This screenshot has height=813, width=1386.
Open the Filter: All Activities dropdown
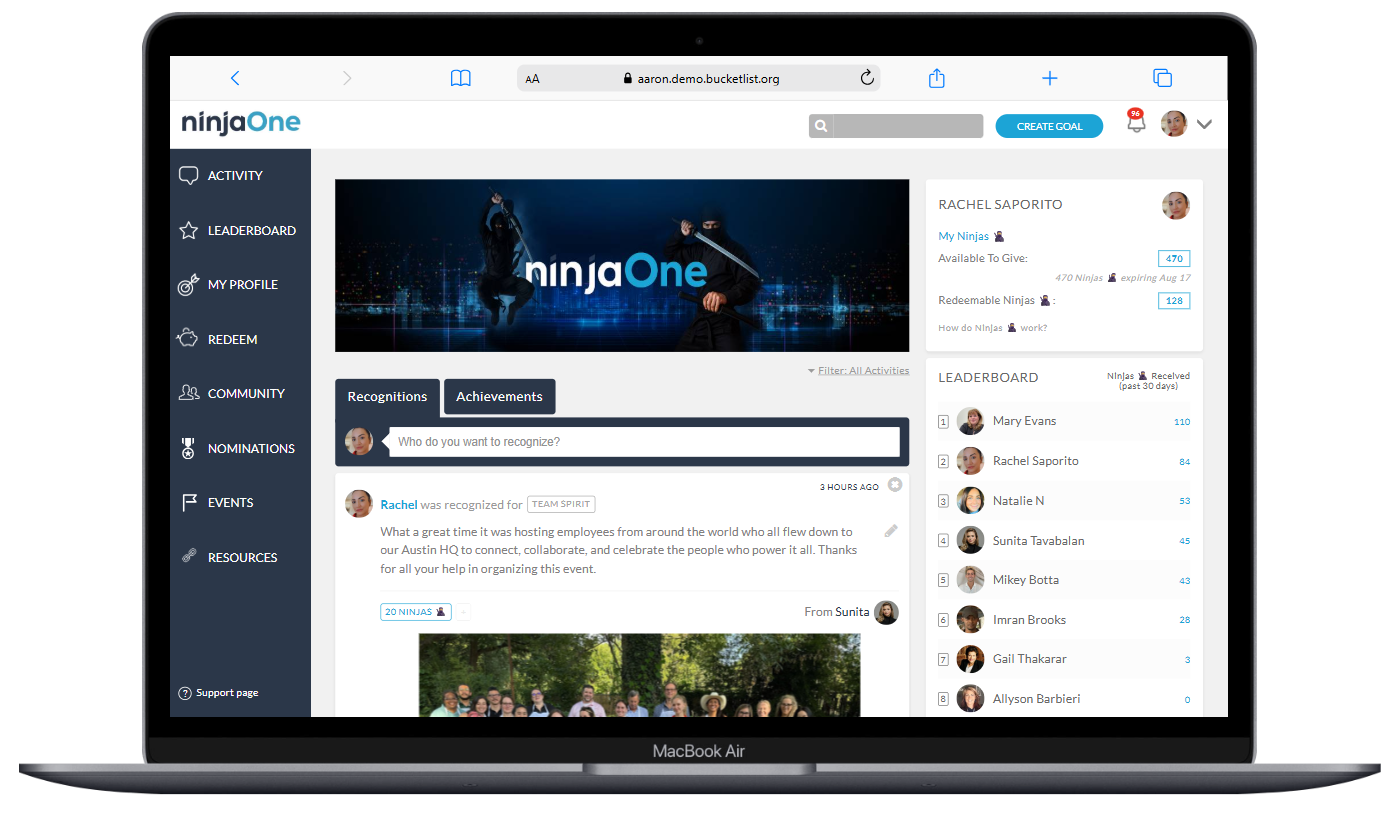[859, 371]
